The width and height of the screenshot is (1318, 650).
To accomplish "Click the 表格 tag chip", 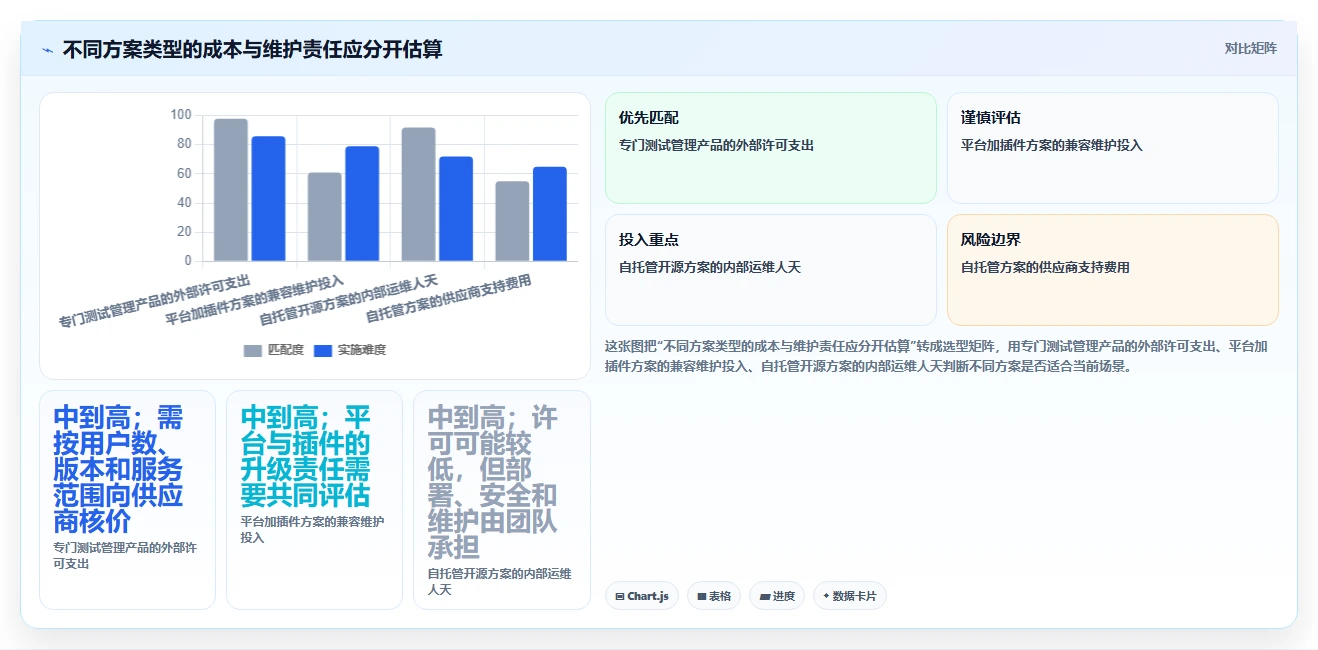I will click(x=714, y=596).
